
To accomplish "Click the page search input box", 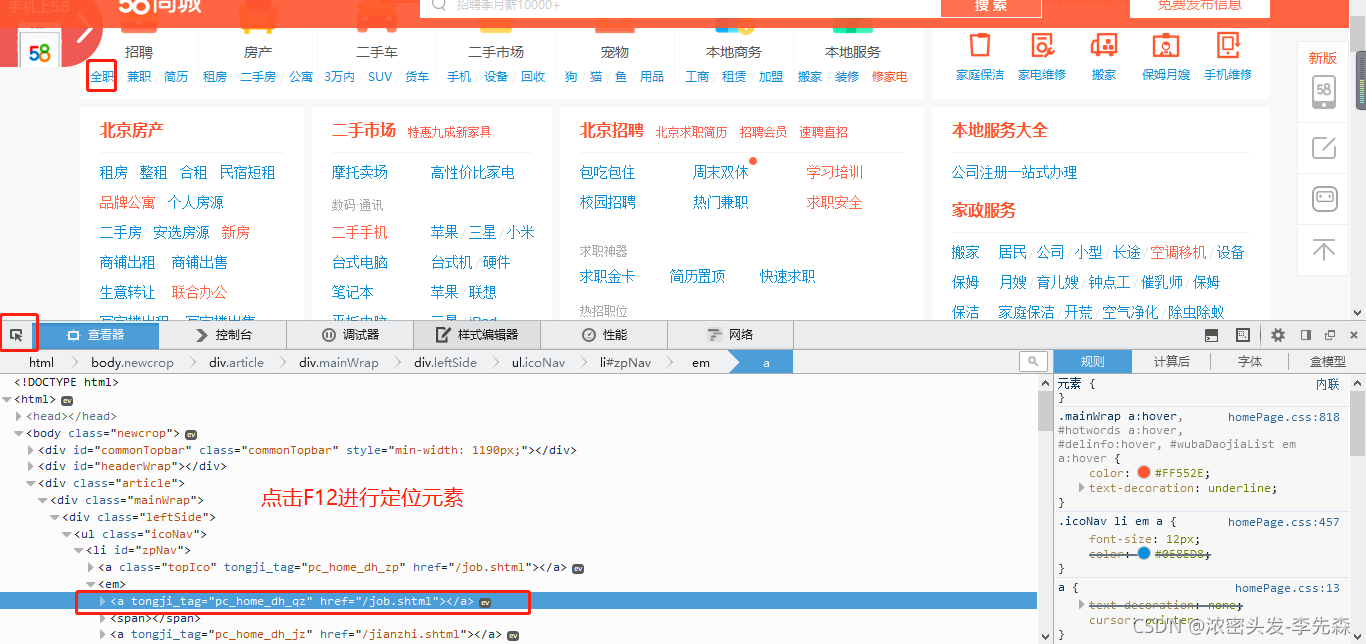I will [680, 6].
